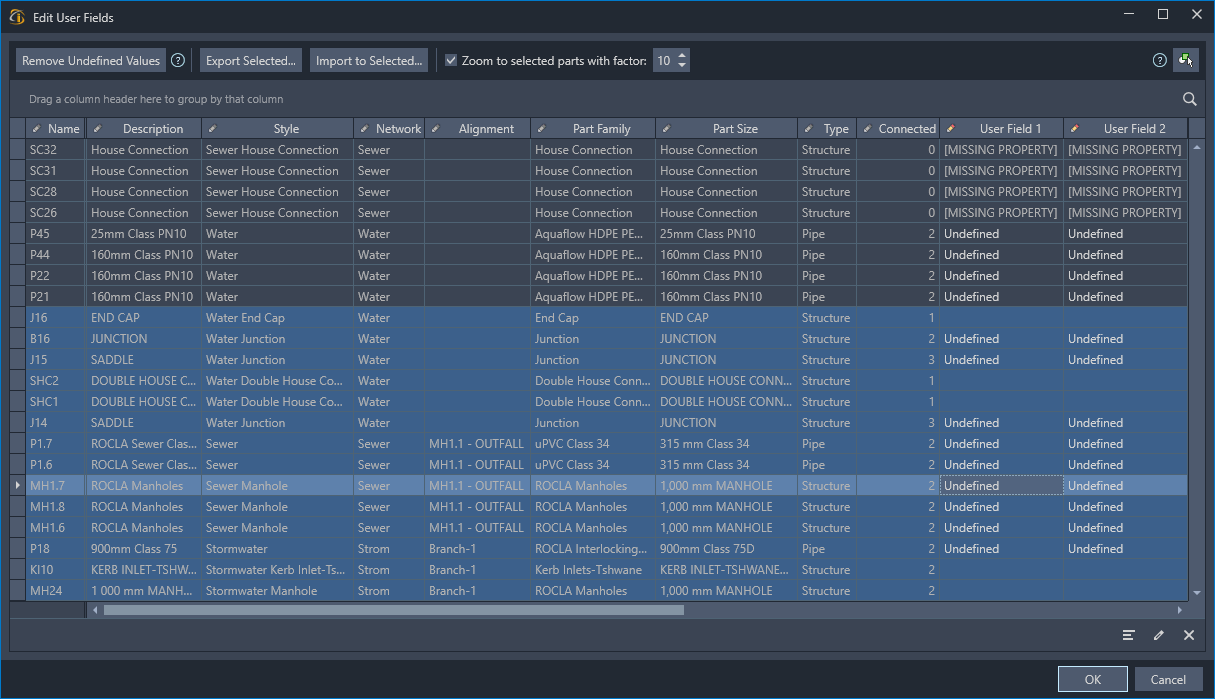The height and width of the screenshot is (699, 1215).
Task: Select the P45 name cell
Action: [56, 234]
